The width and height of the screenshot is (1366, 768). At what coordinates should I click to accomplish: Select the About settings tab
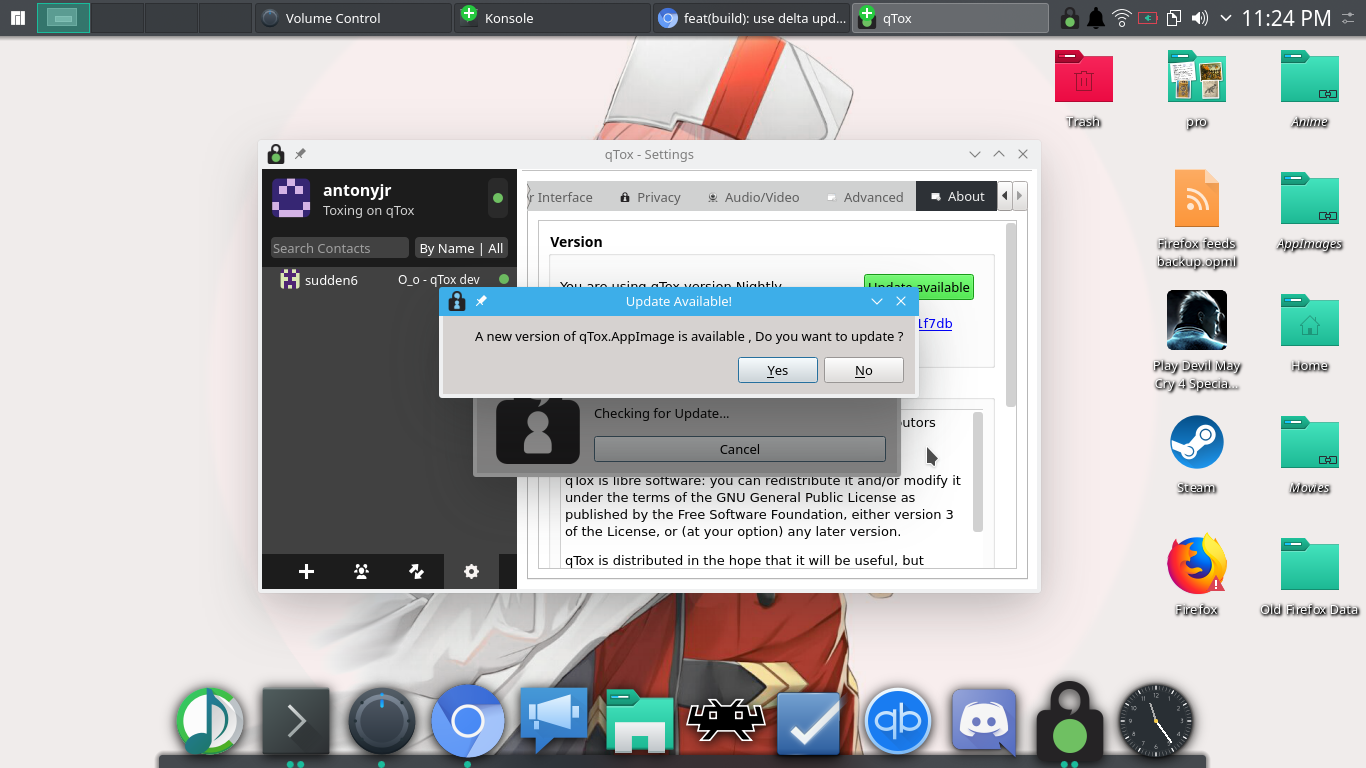[x=957, y=197]
